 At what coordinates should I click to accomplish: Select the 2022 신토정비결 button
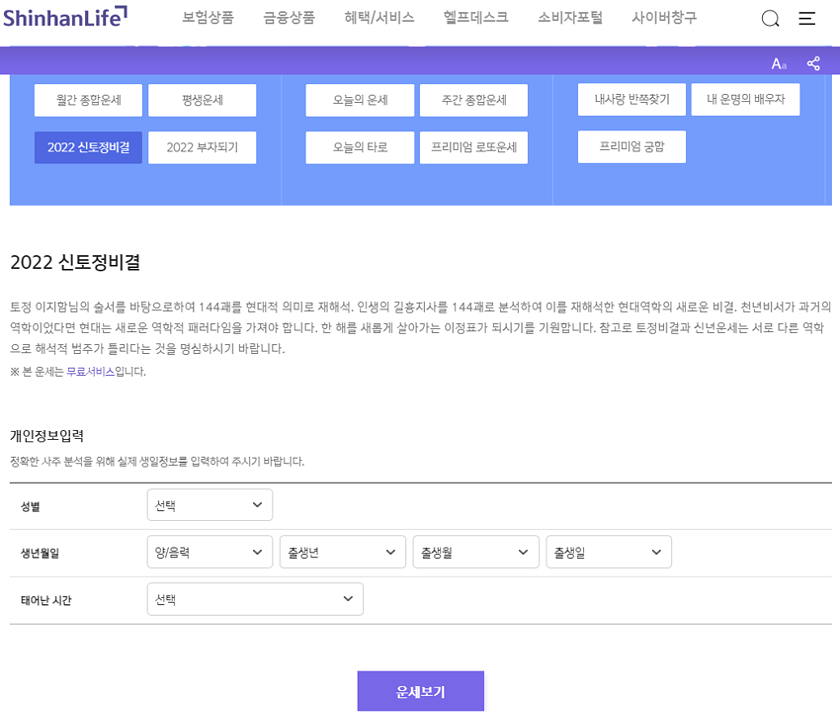tap(88, 147)
